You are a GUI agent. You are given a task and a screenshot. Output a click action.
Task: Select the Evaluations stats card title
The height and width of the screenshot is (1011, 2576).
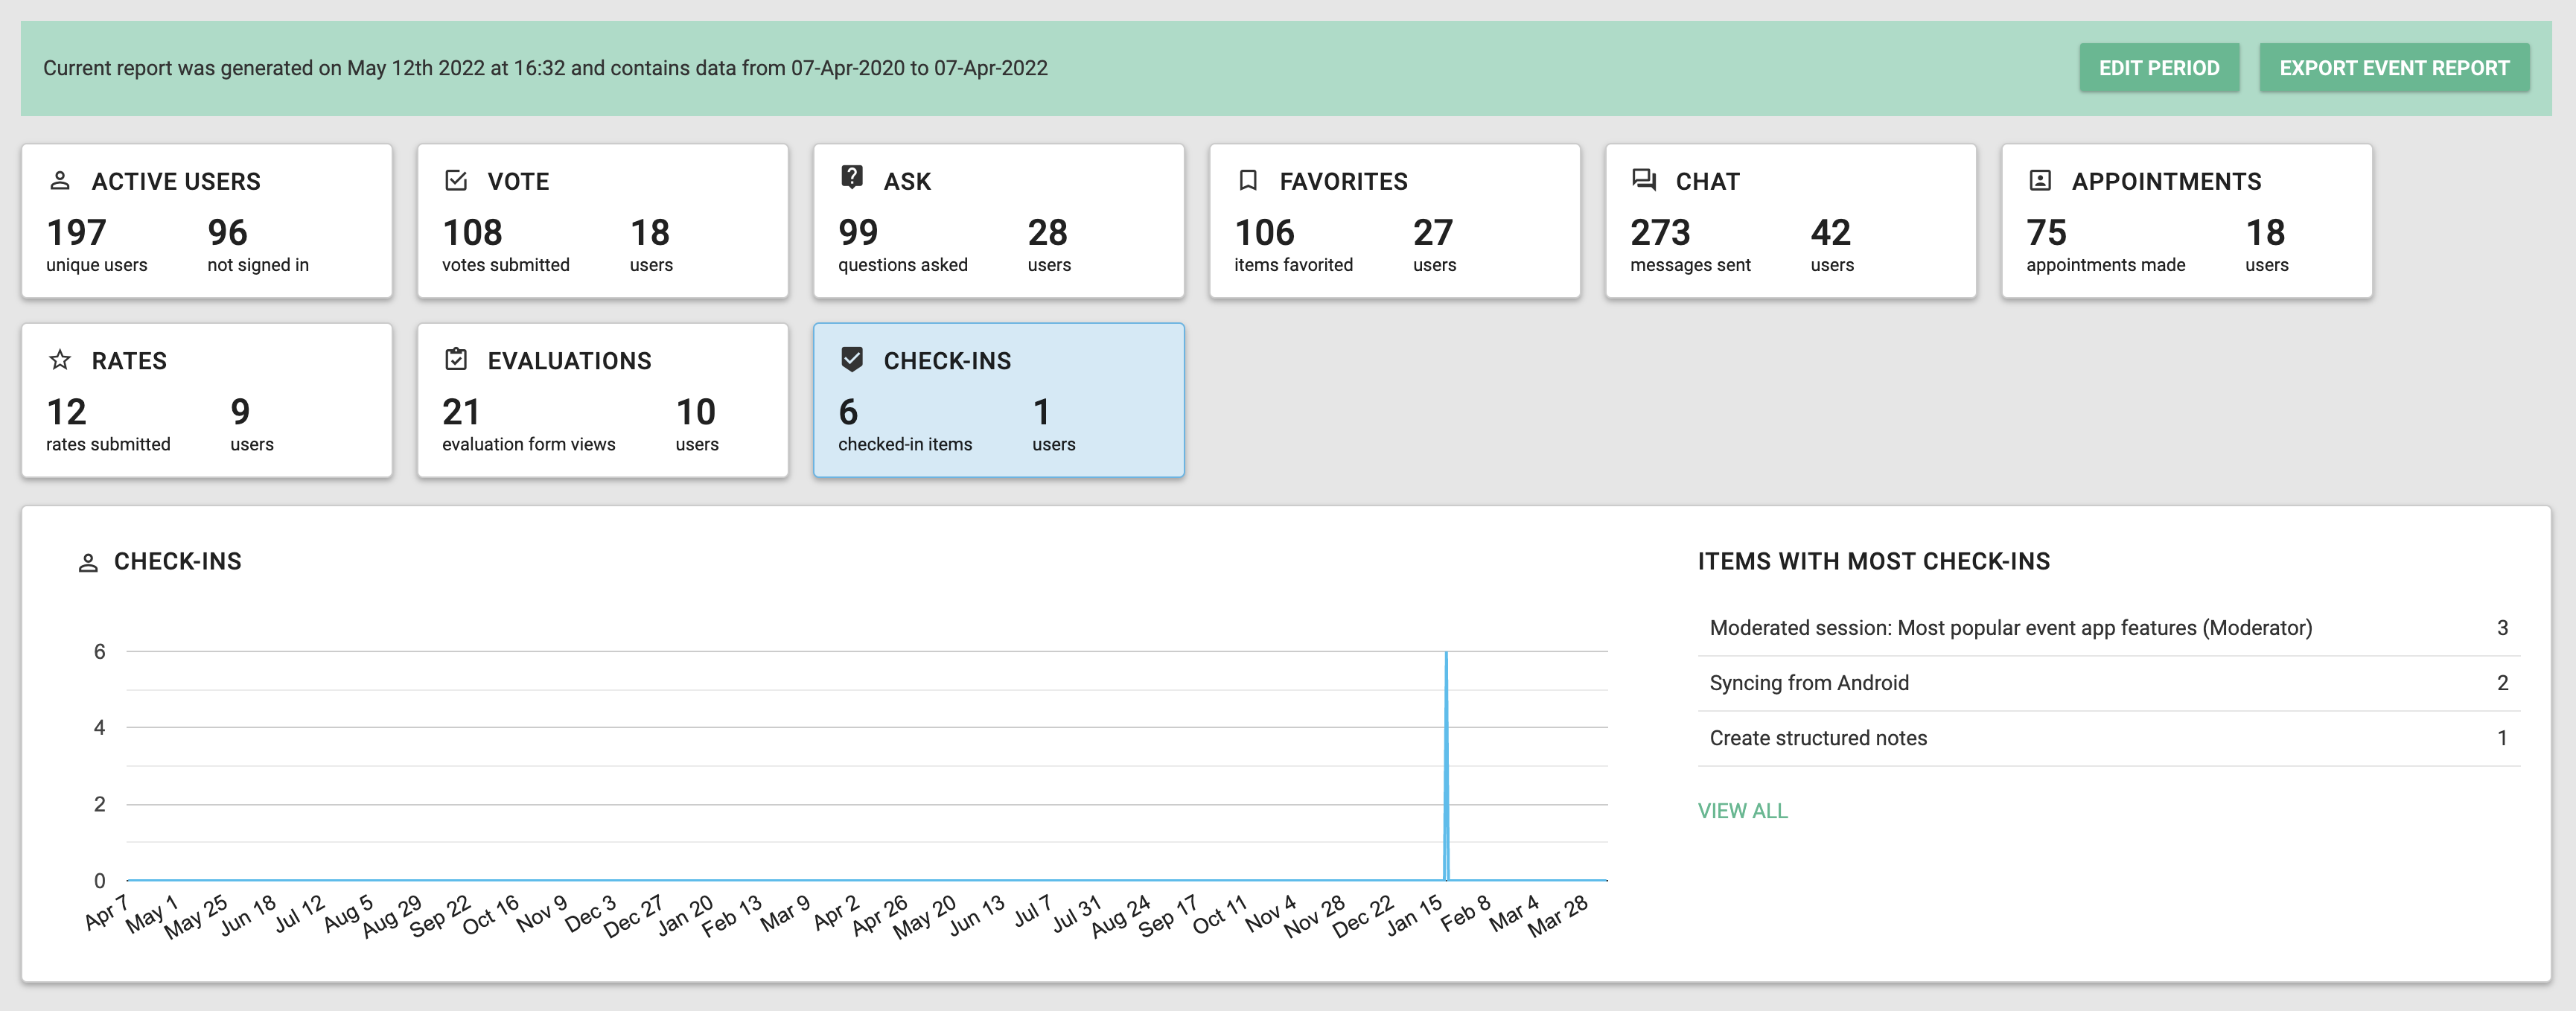coord(569,361)
